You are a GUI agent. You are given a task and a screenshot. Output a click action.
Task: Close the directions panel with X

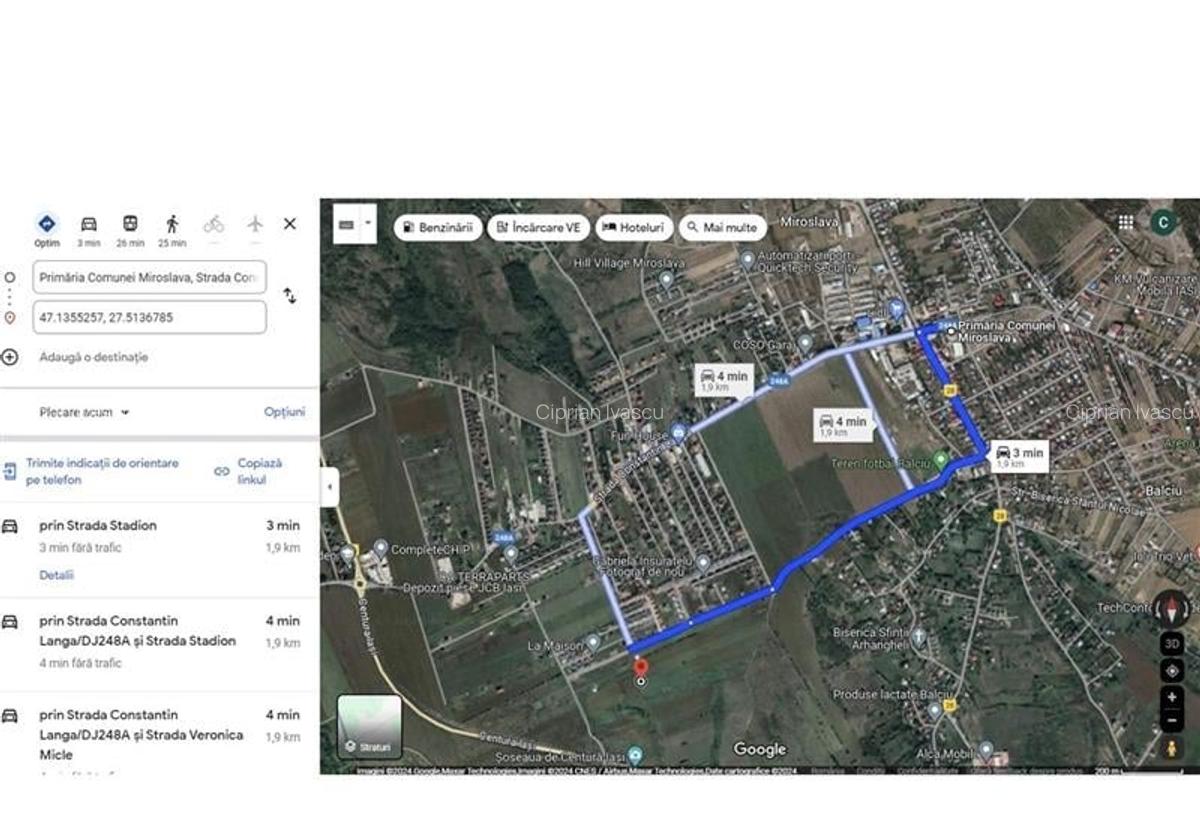pos(290,224)
